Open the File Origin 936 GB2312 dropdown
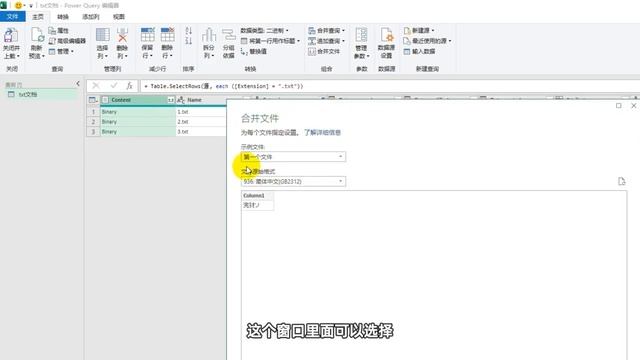This screenshot has height=360, width=640. pos(293,181)
